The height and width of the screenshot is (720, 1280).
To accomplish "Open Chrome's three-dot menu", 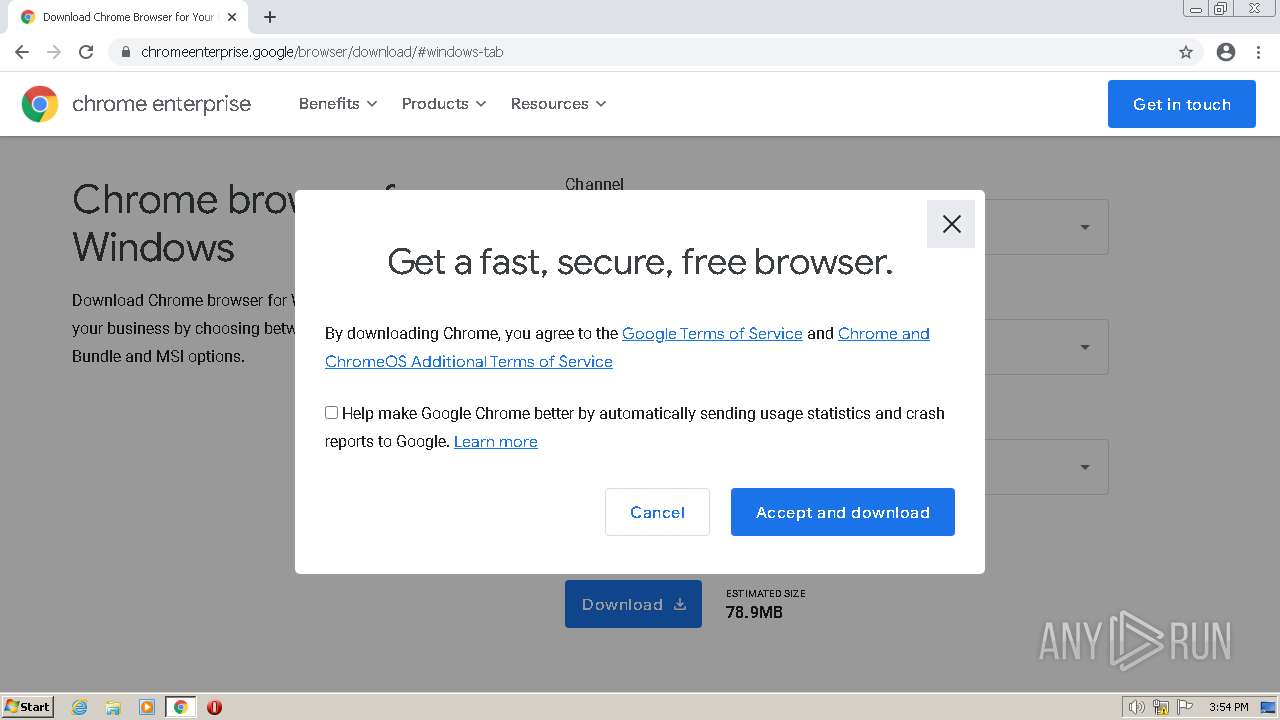I will pos(1258,52).
